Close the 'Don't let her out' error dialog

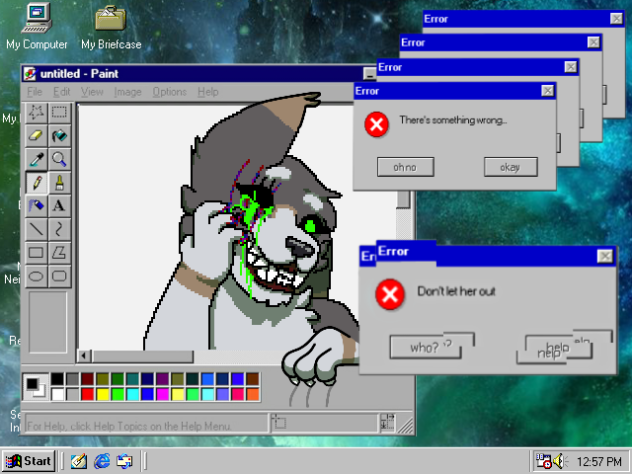pos(605,256)
